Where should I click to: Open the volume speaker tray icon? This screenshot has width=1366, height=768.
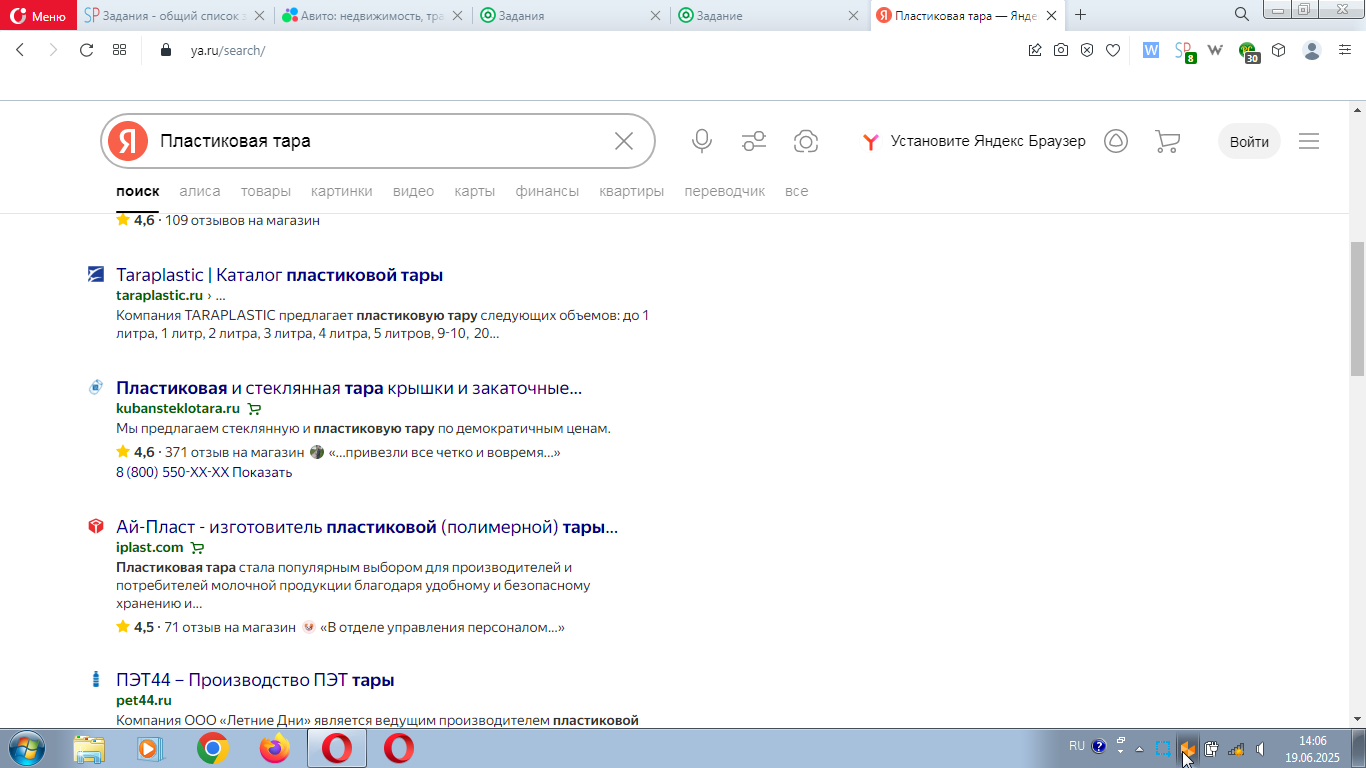pos(1260,748)
